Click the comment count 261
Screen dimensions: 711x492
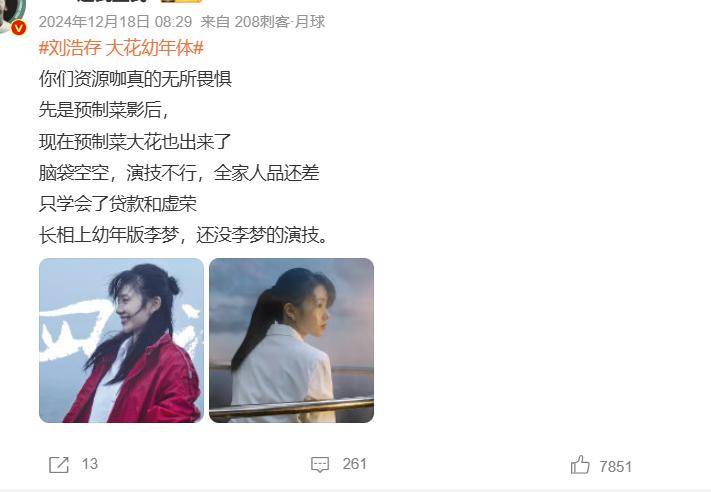tap(355, 464)
